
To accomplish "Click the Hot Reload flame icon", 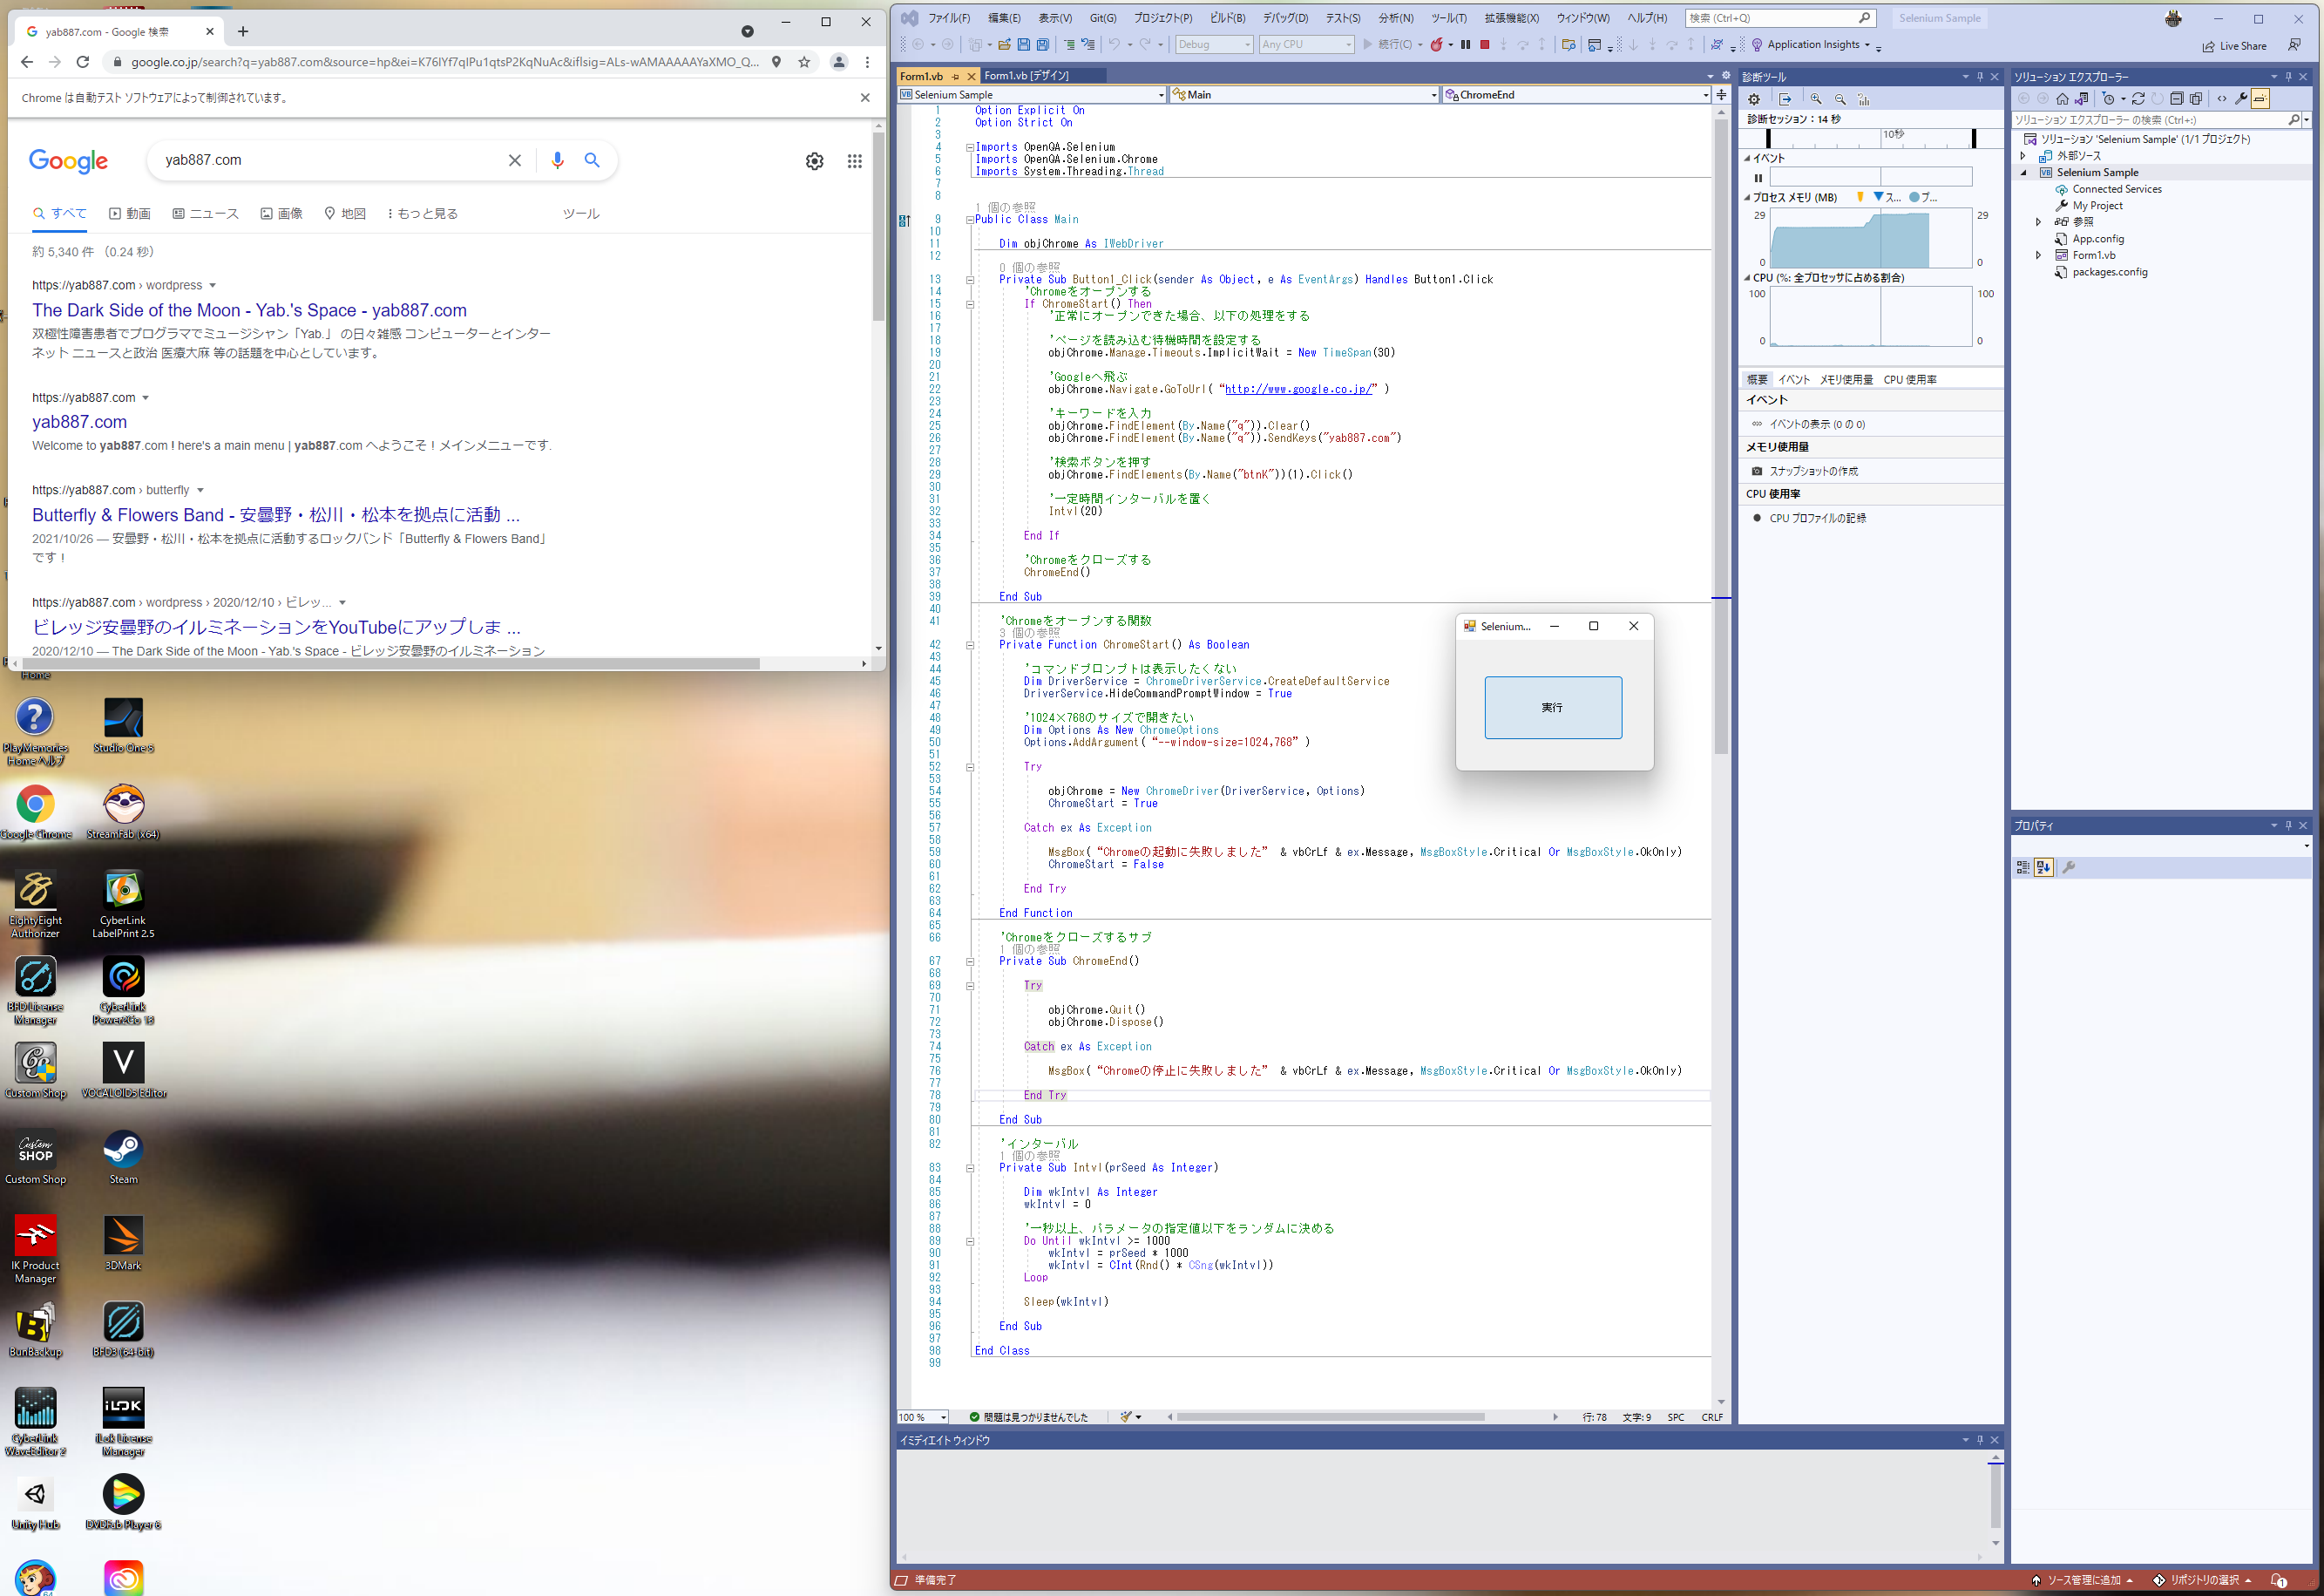I will point(1437,45).
